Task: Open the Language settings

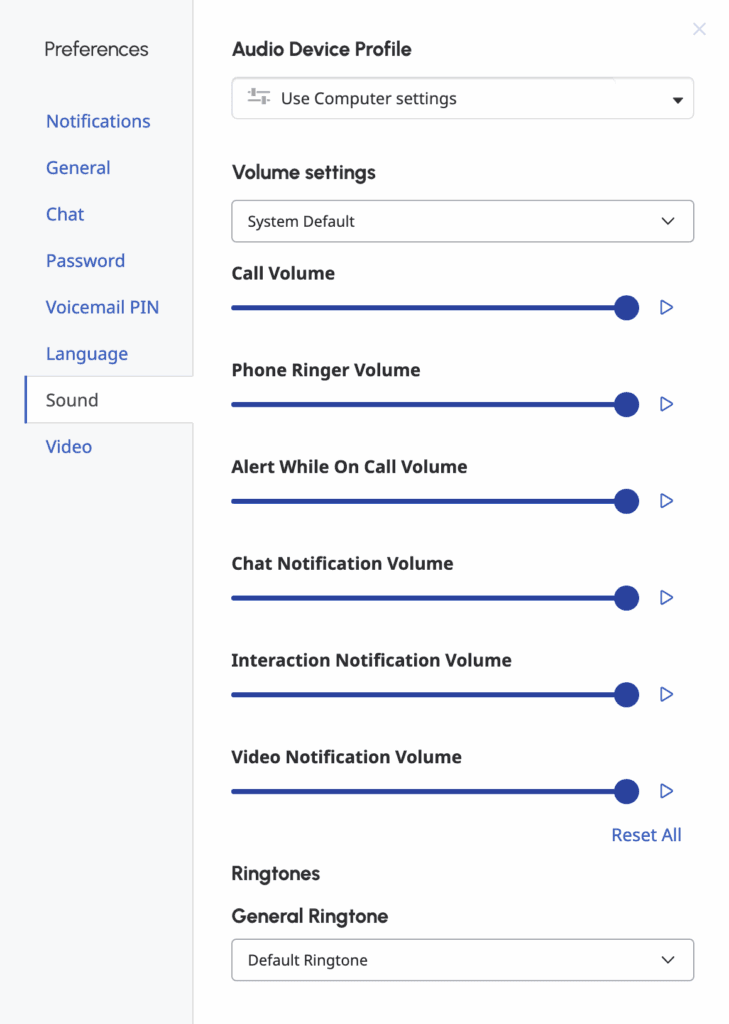Action: pos(87,353)
